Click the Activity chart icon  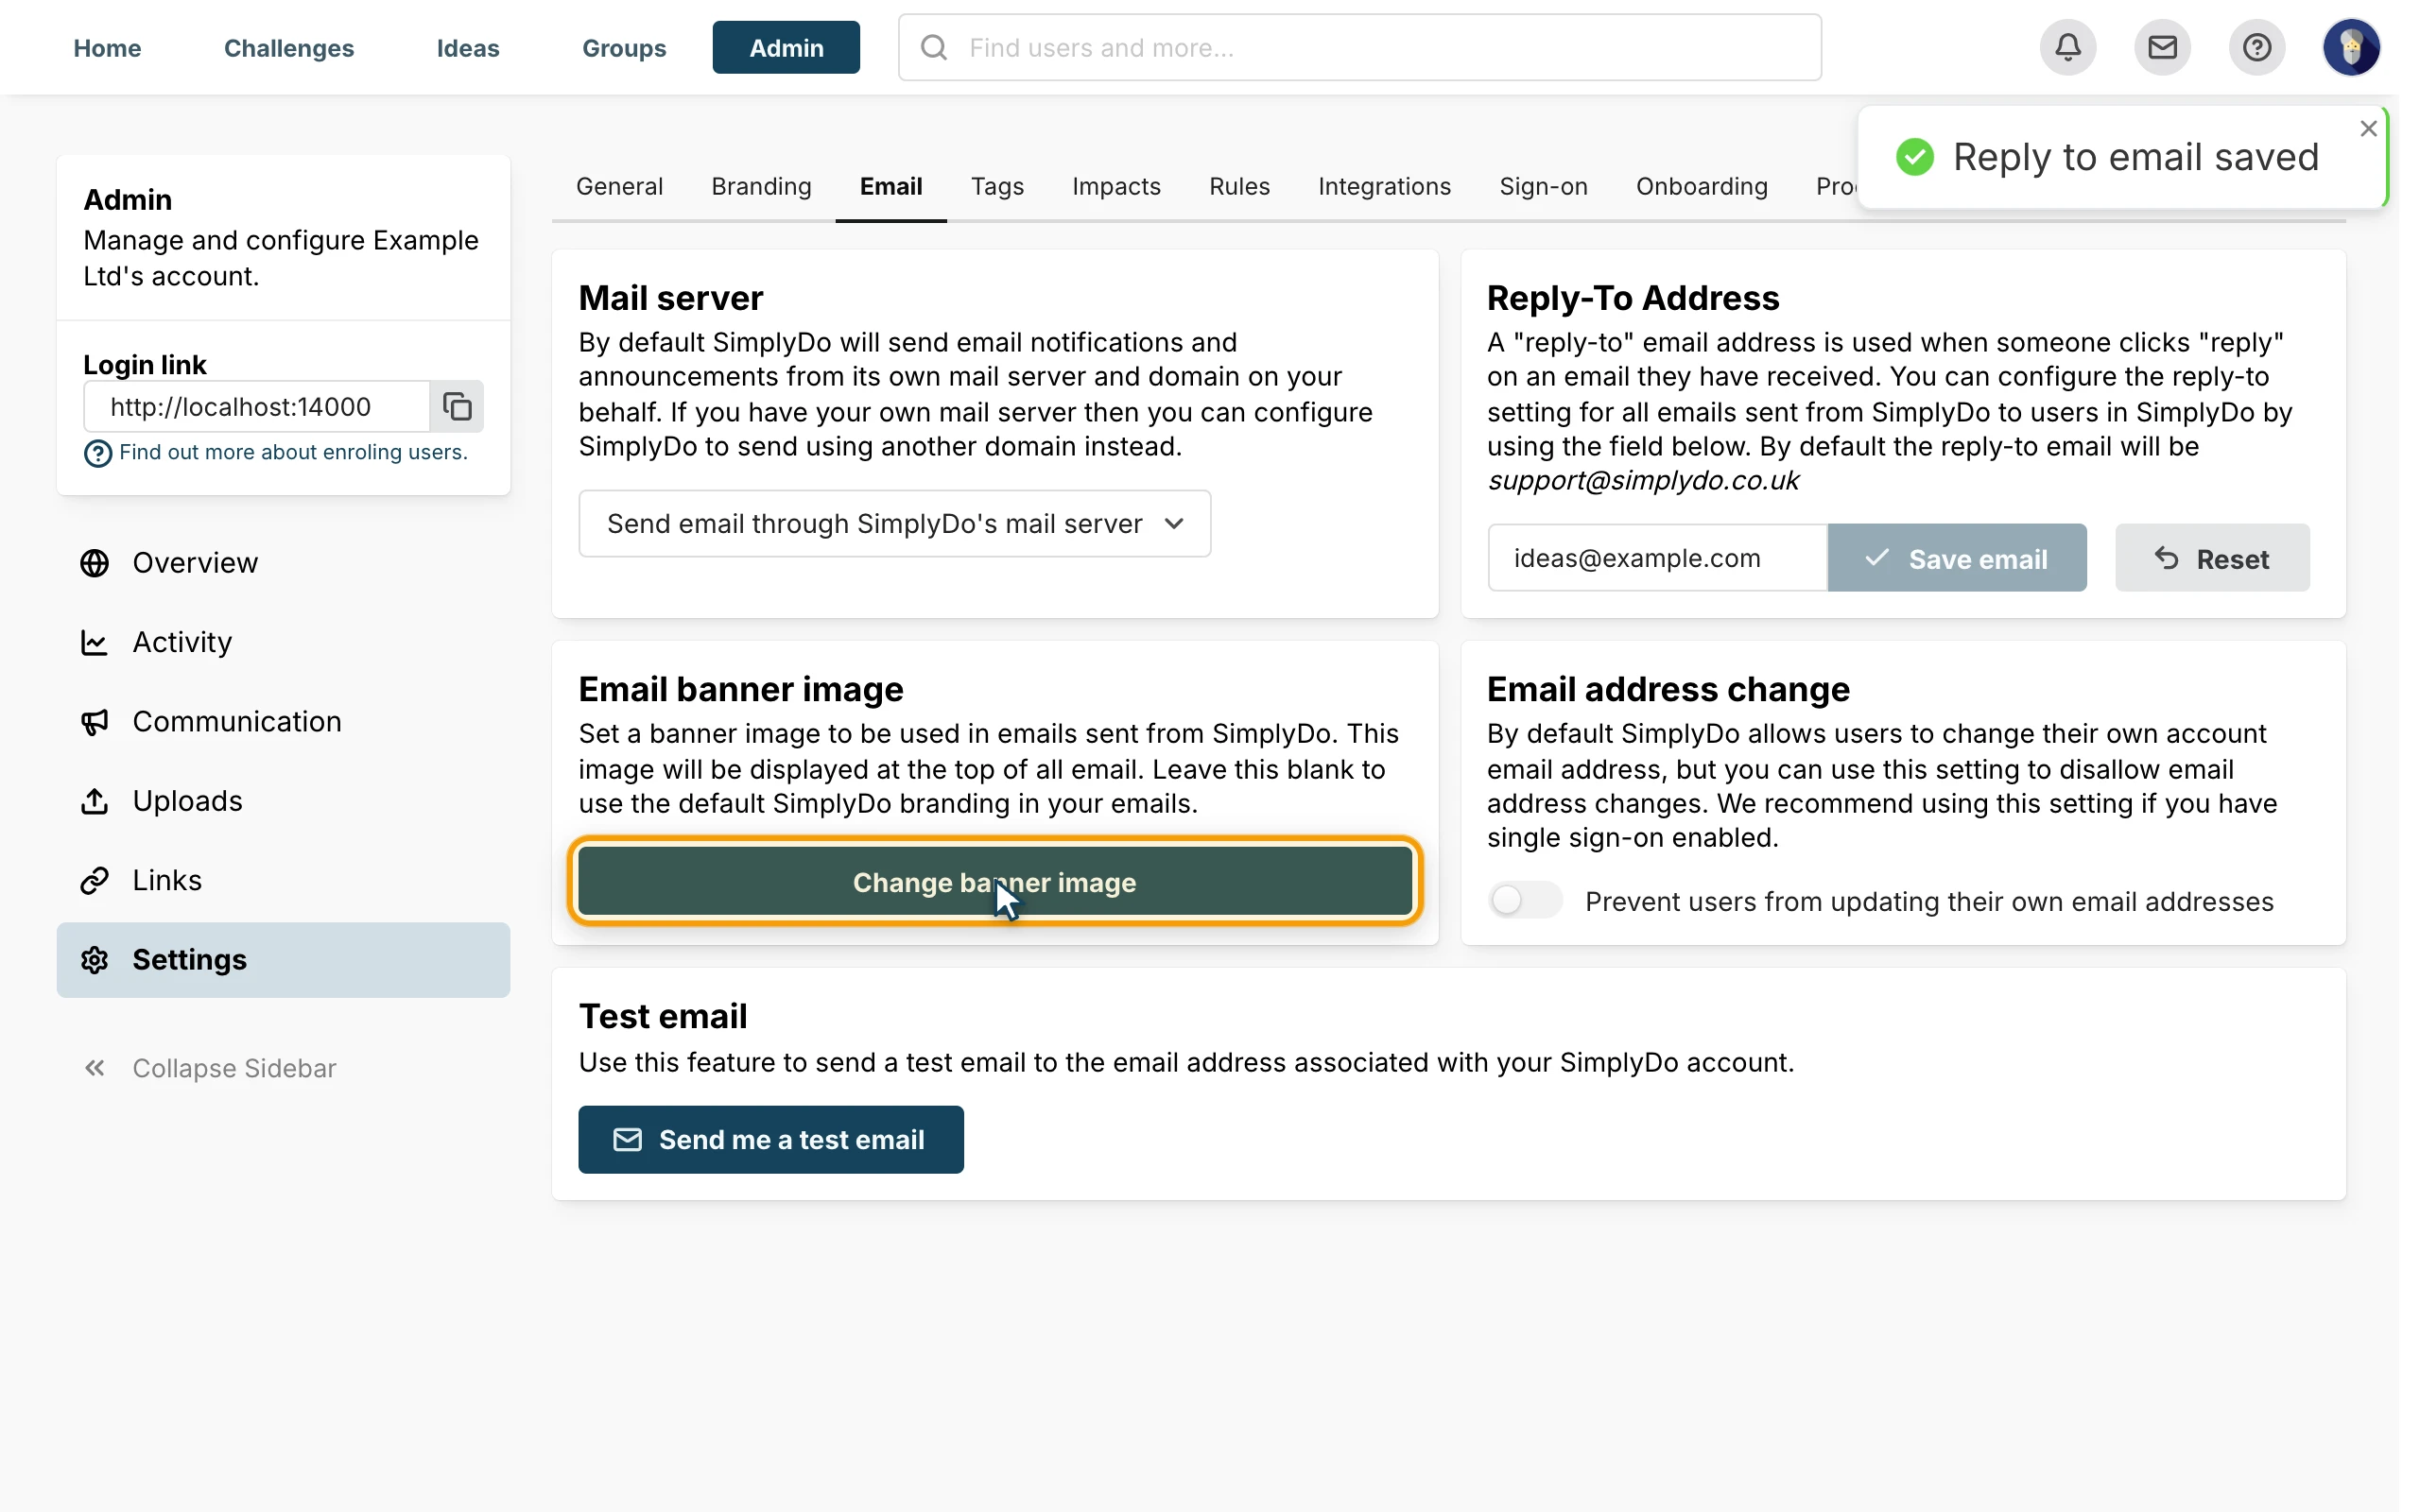point(95,642)
